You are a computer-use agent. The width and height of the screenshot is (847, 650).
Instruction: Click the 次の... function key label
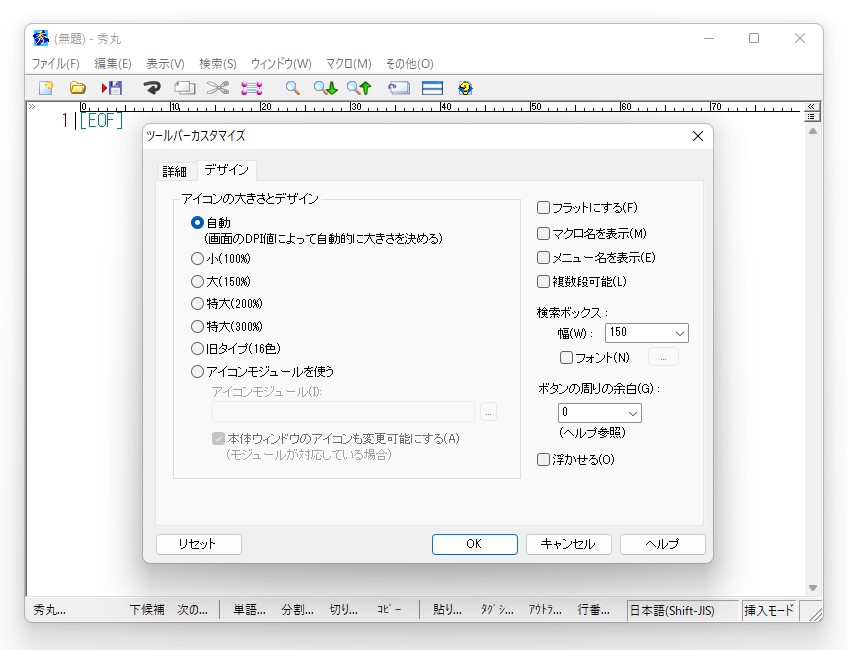192,610
